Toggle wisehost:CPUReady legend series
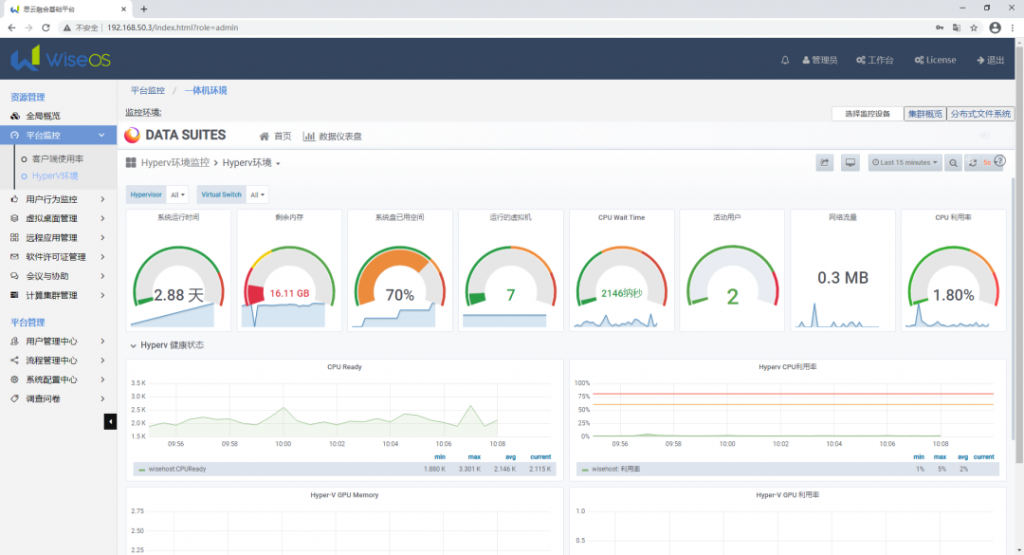The height and width of the screenshot is (555, 1024). point(175,468)
